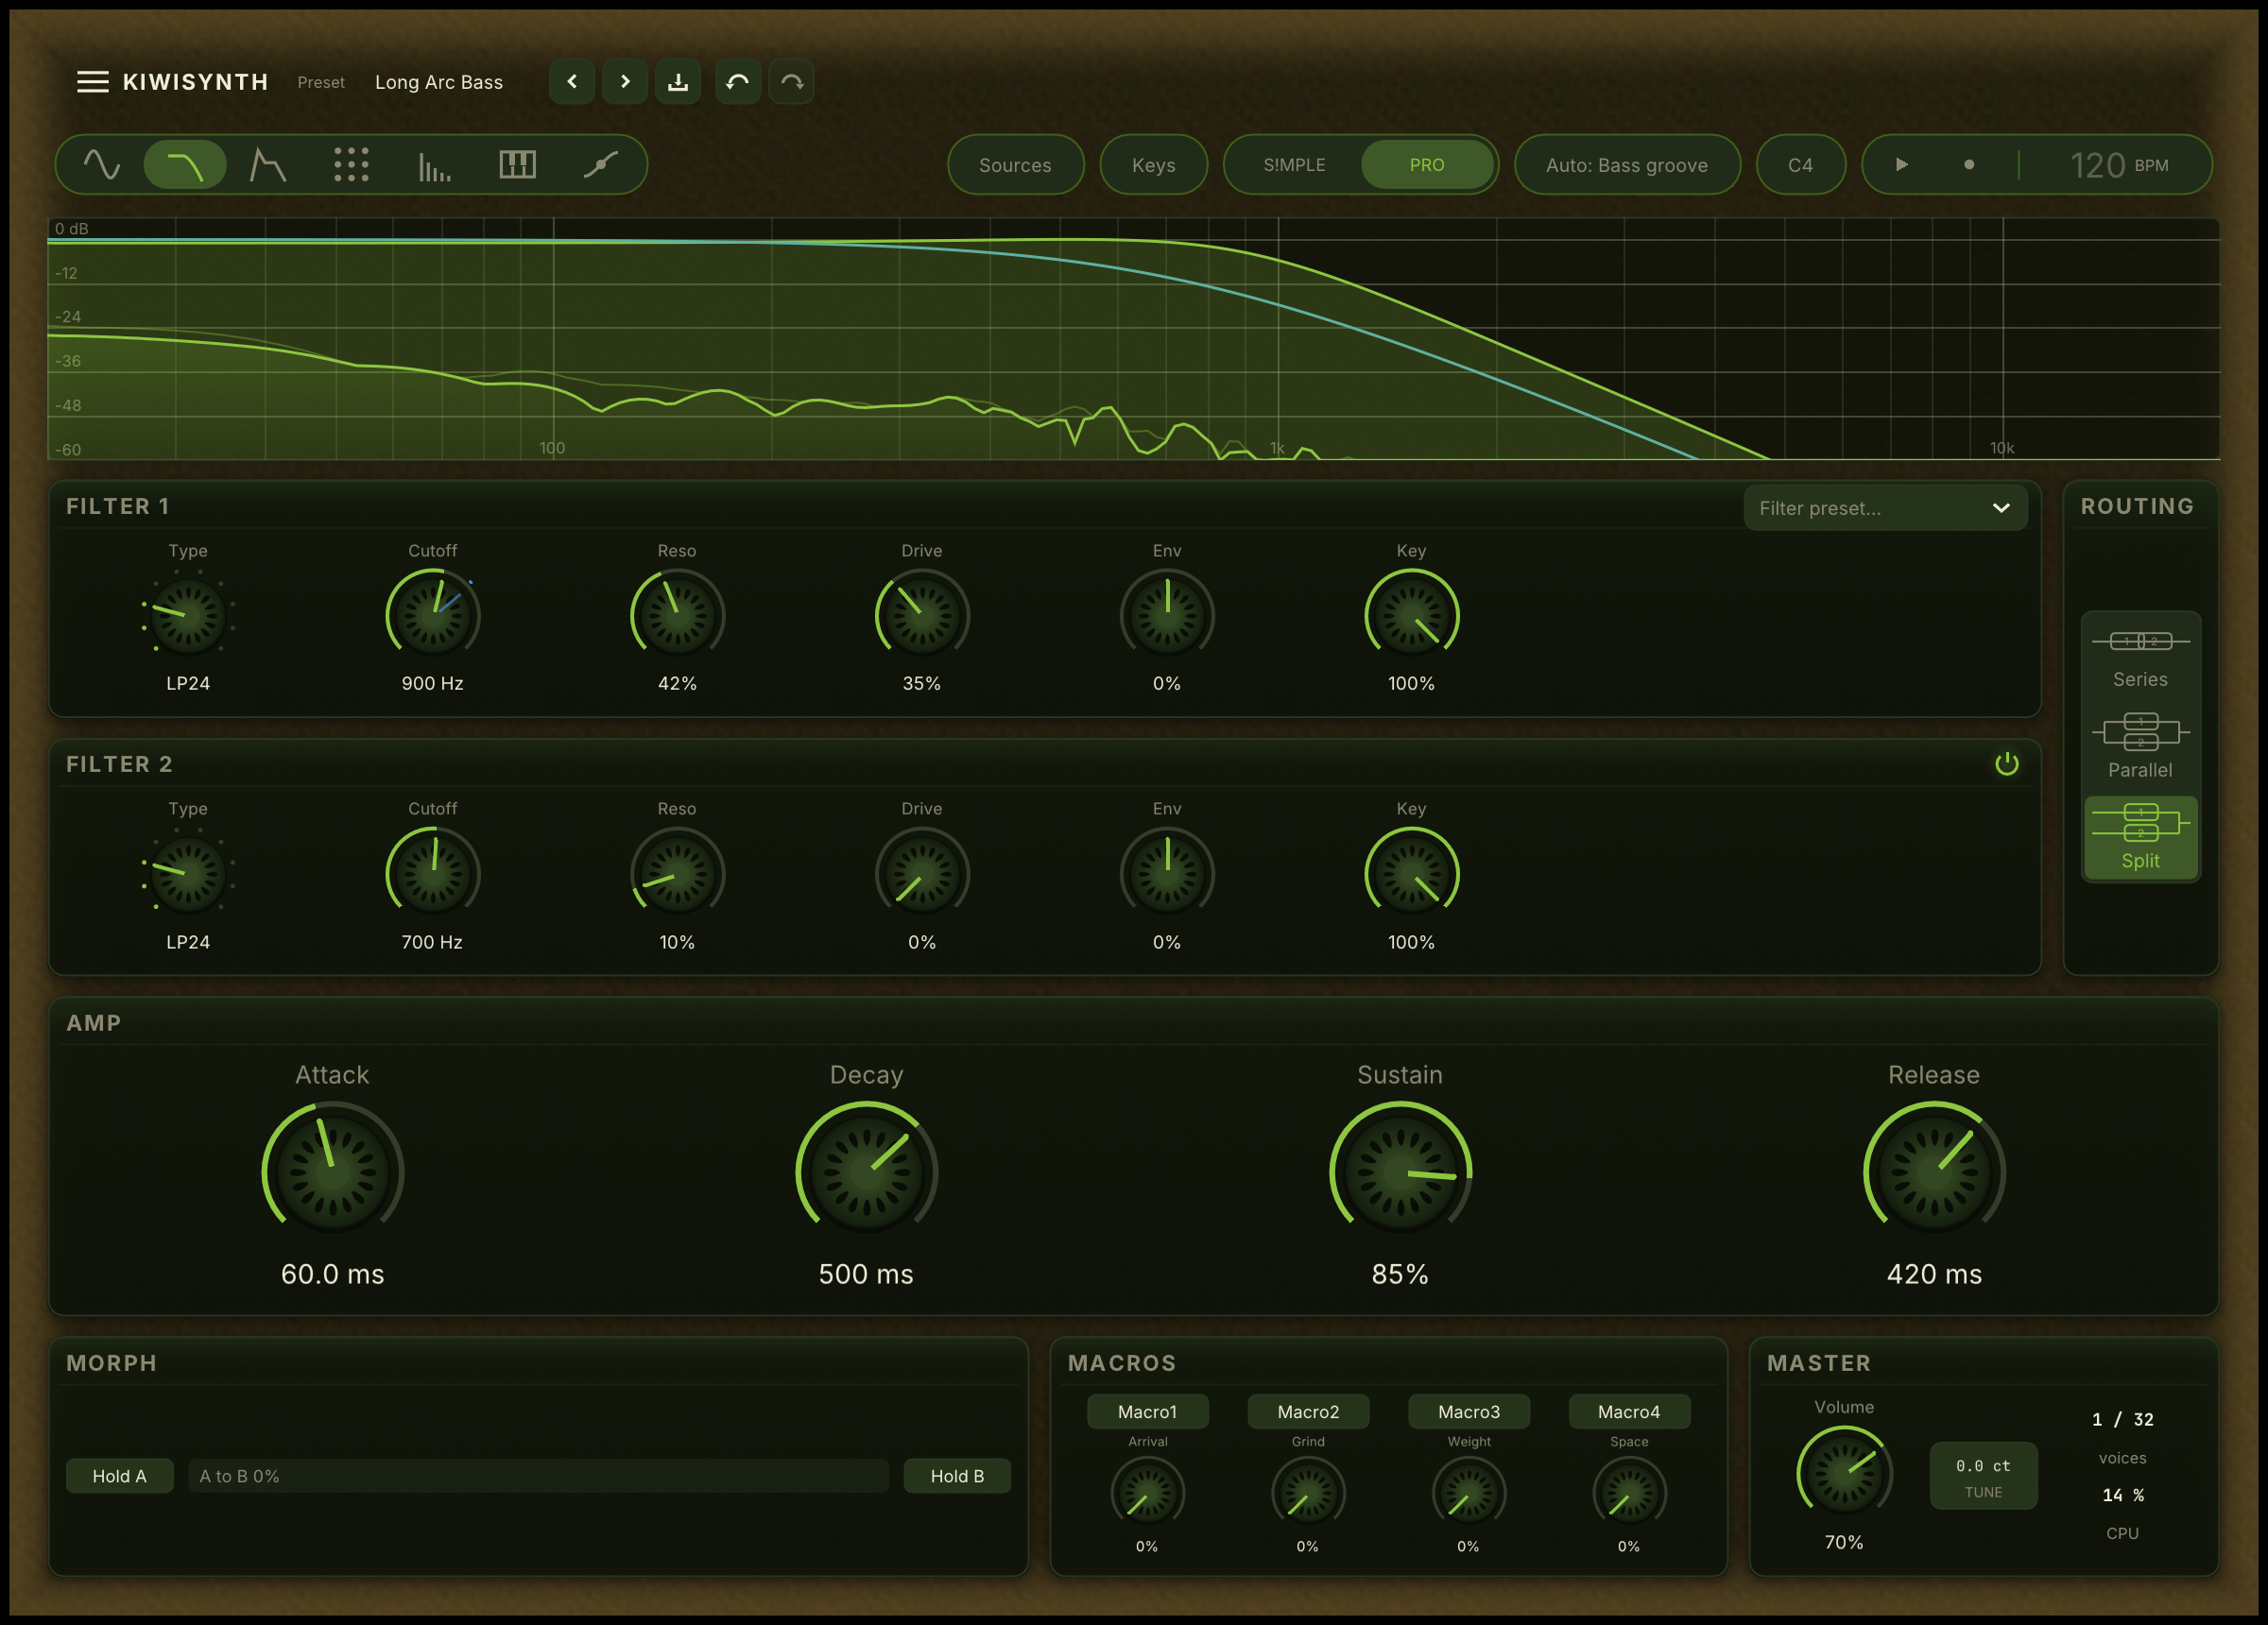Click the Long Arc Bass preset name

click(x=439, y=82)
